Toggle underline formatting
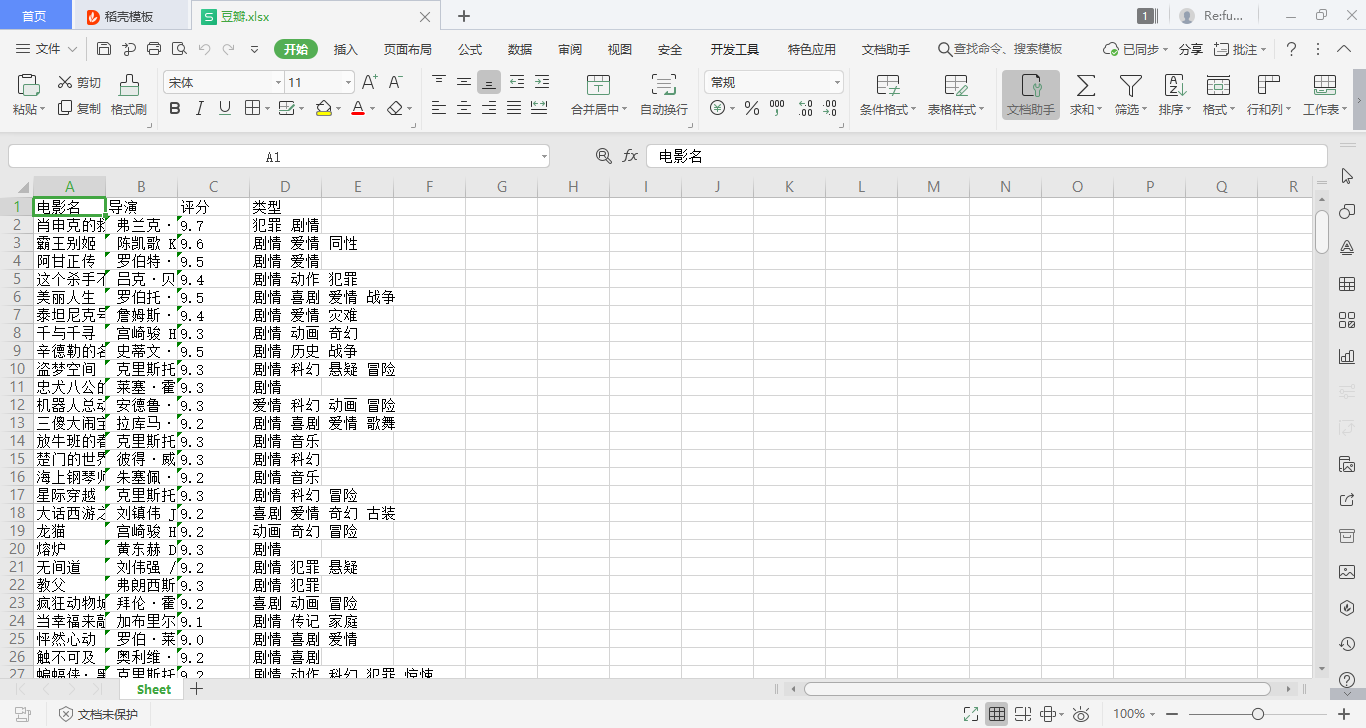The height and width of the screenshot is (728, 1366). pos(223,108)
